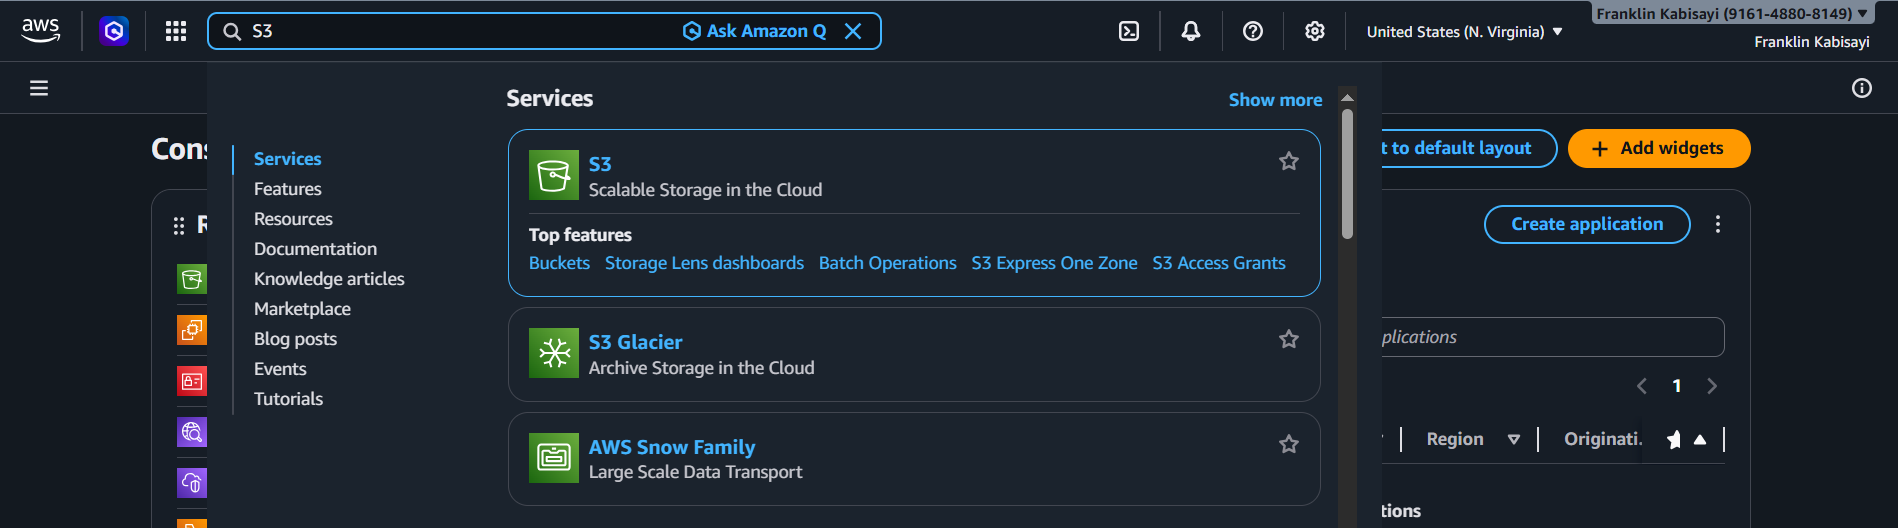Click the S3 Glacier snowflake icon
1898x528 pixels.
(x=554, y=353)
